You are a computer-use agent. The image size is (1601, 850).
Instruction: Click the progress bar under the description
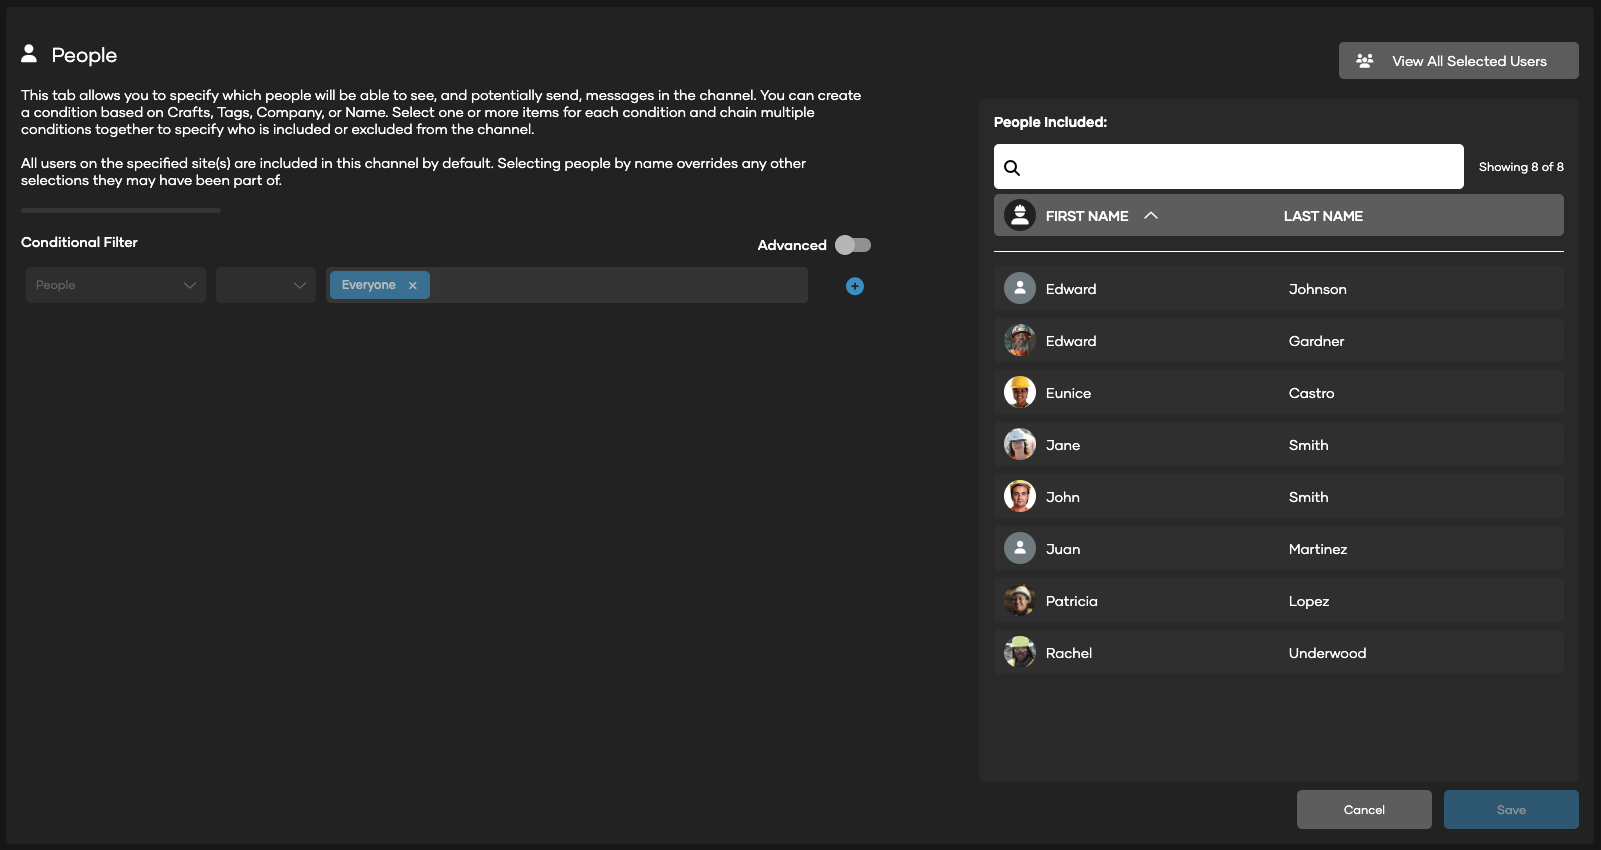coord(121,210)
